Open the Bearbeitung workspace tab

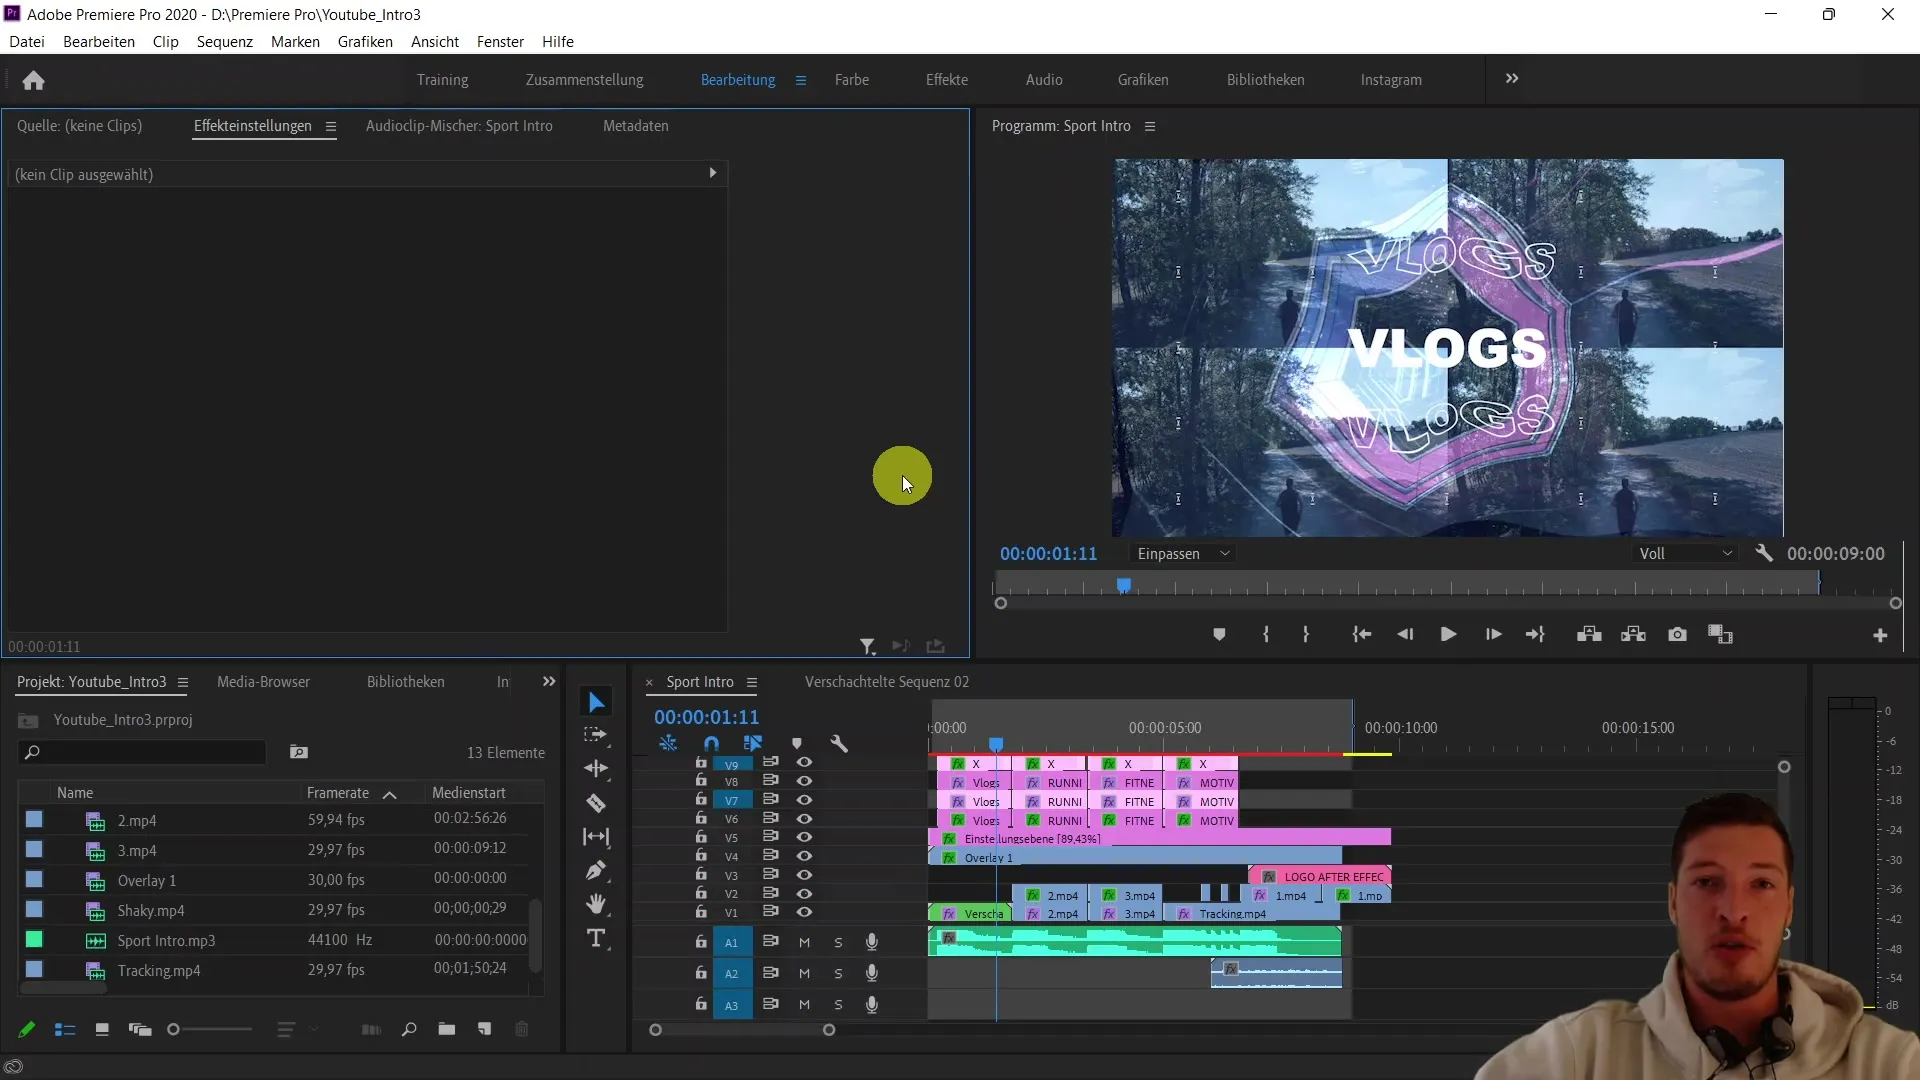(737, 79)
